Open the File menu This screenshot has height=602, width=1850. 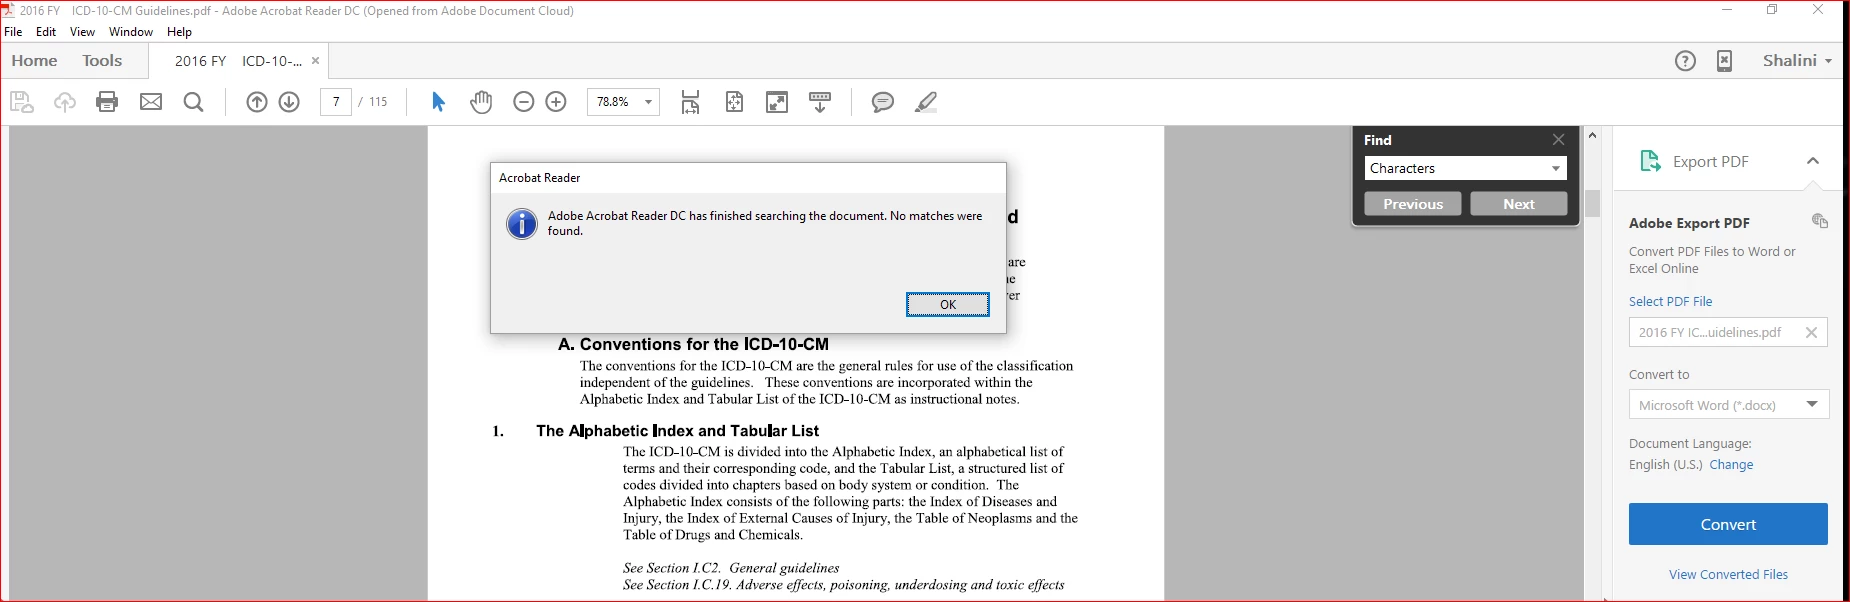pos(13,32)
